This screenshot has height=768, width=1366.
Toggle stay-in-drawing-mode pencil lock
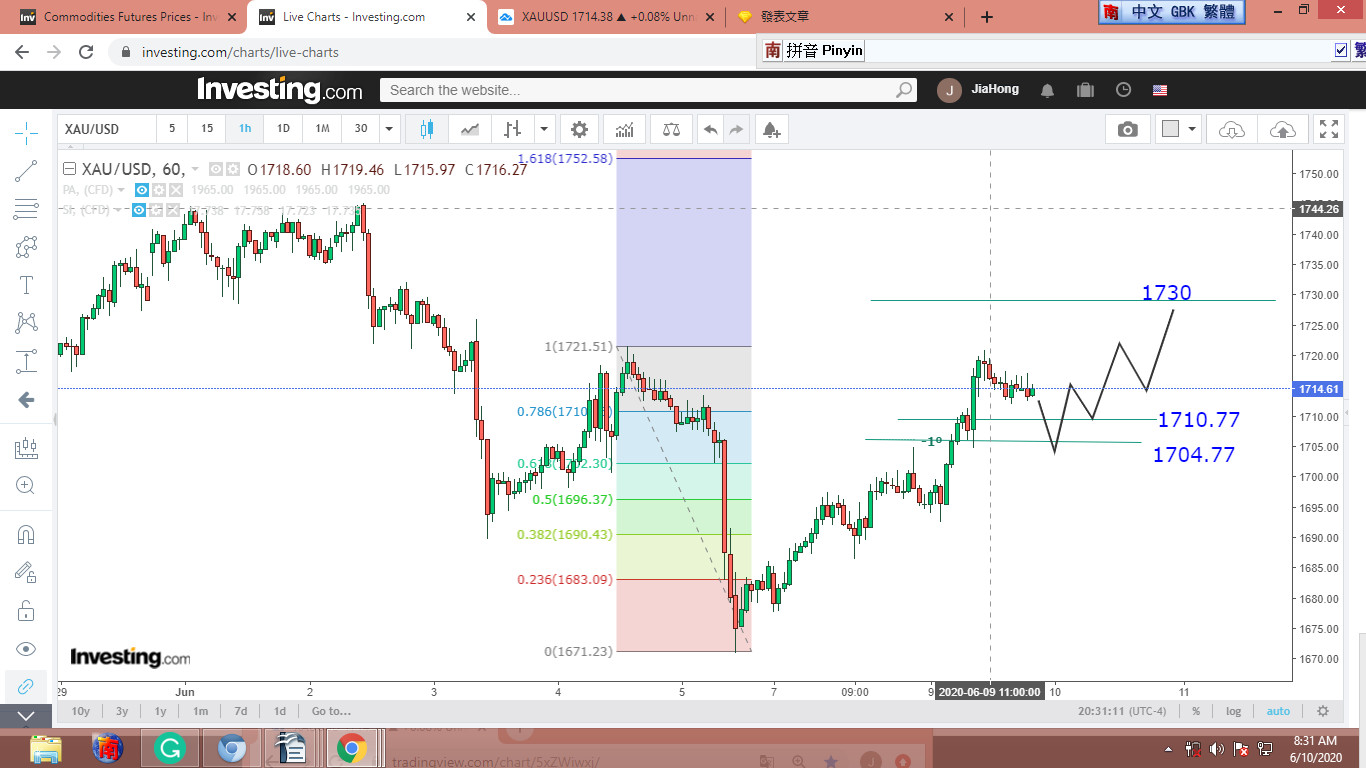point(26,572)
